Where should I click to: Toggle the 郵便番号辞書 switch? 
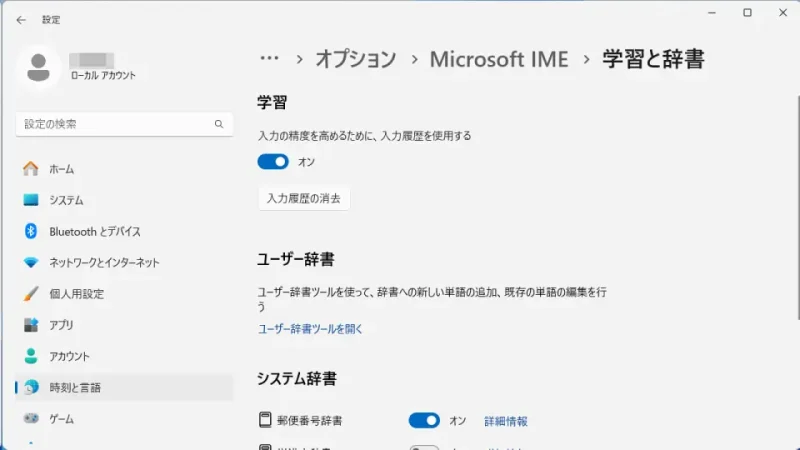point(424,420)
